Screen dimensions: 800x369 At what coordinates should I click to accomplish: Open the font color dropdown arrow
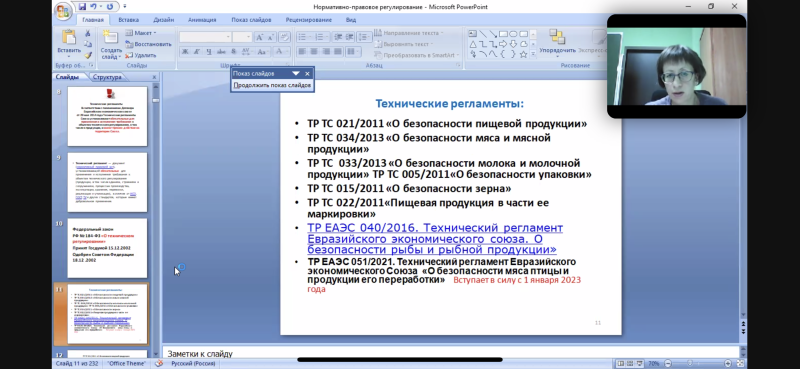click(287, 52)
